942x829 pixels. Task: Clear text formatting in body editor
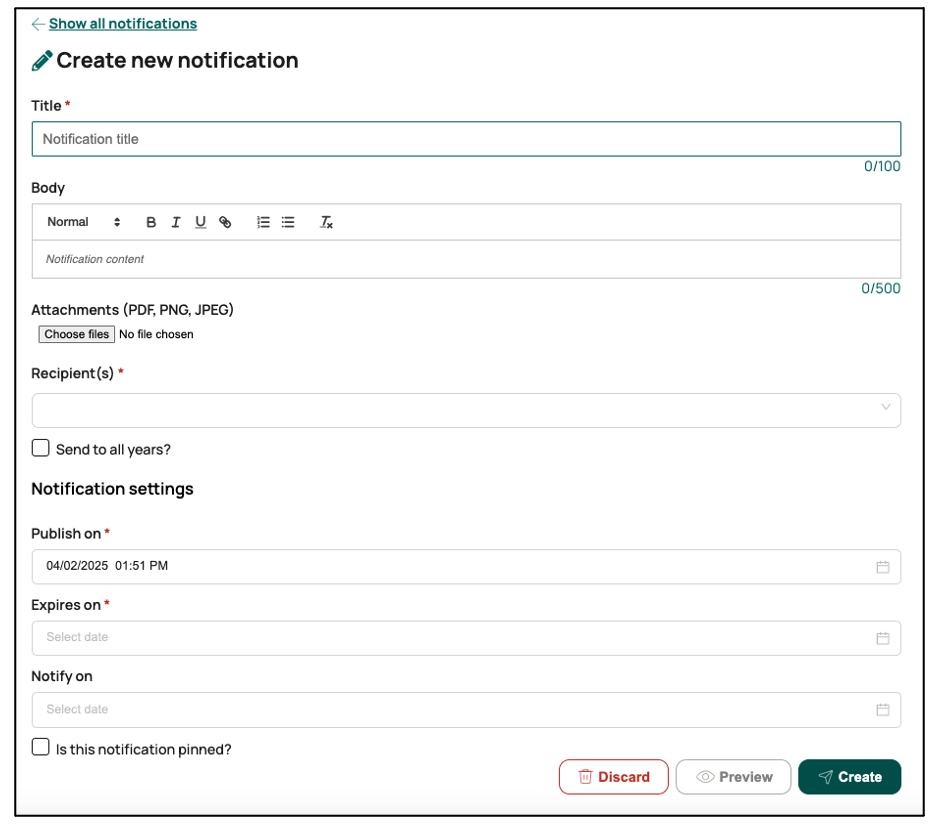326,222
